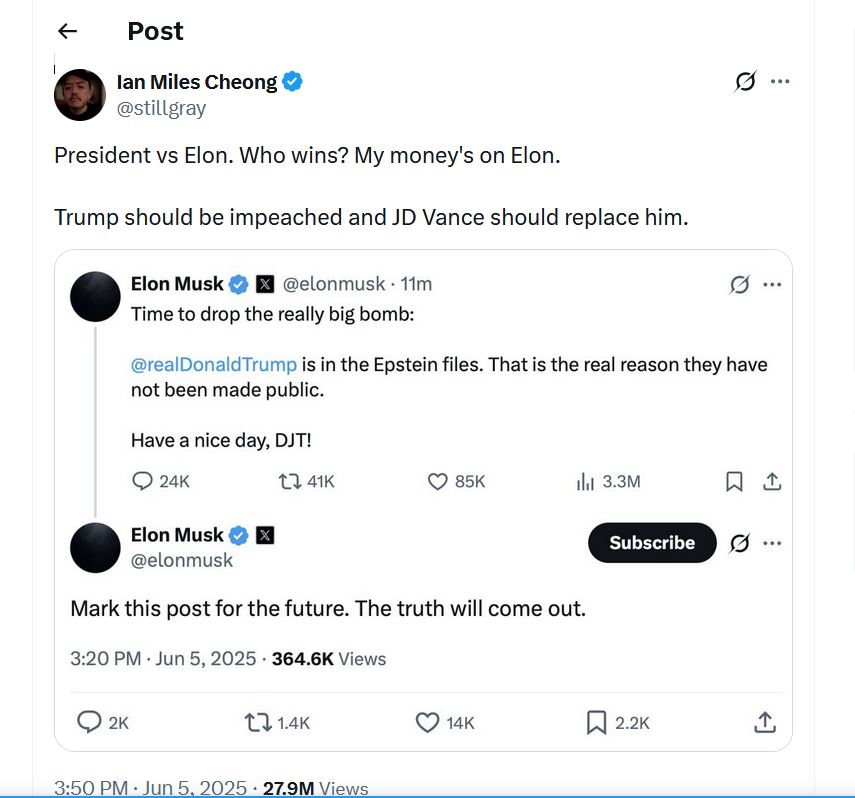Screen dimensions: 855x798
Task: Open more options beside Subscribe button
Action: pos(772,543)
